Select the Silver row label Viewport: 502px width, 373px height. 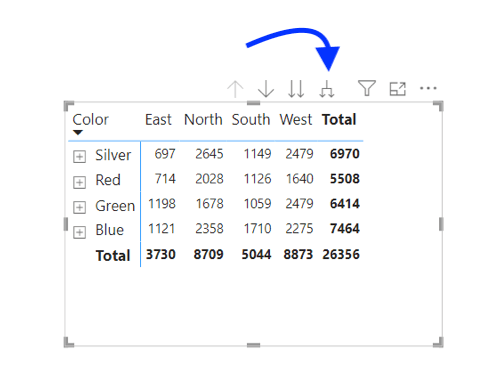[113, 155]
